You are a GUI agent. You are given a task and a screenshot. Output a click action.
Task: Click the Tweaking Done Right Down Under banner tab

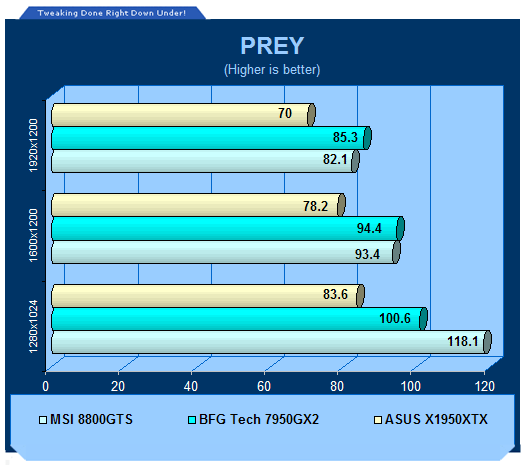pos(112,13)
